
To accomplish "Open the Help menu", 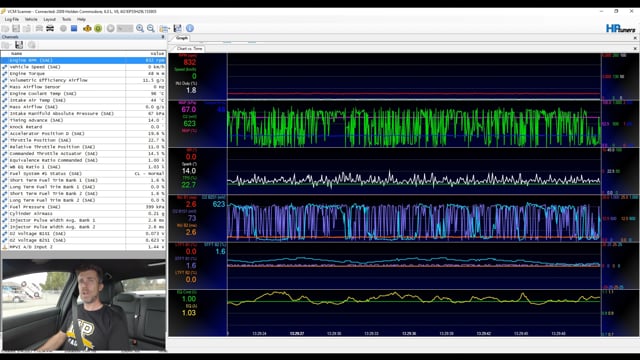I will pyautogui.click(x=81, y=19).
